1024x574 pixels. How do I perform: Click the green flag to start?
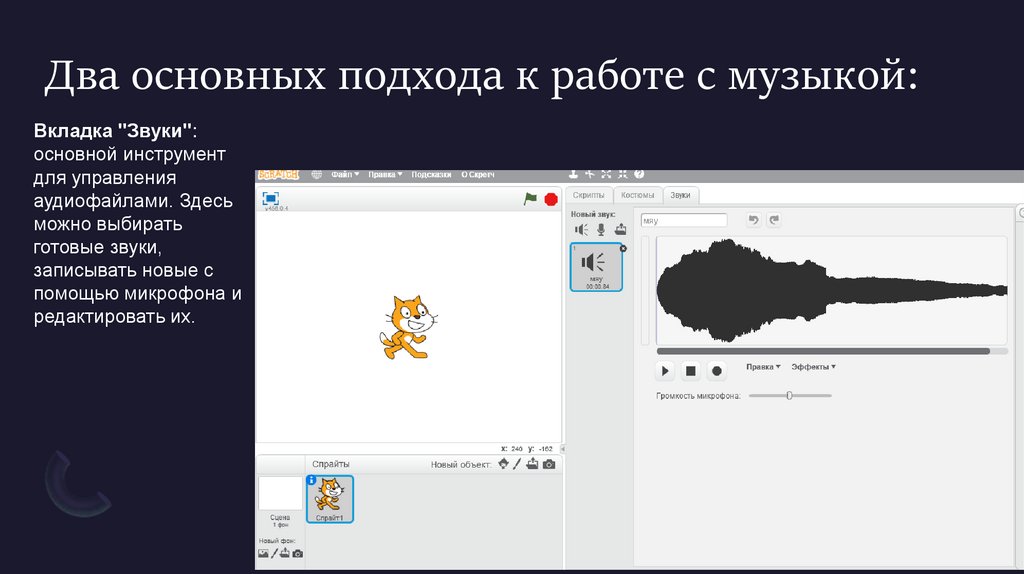pos(530,199)
